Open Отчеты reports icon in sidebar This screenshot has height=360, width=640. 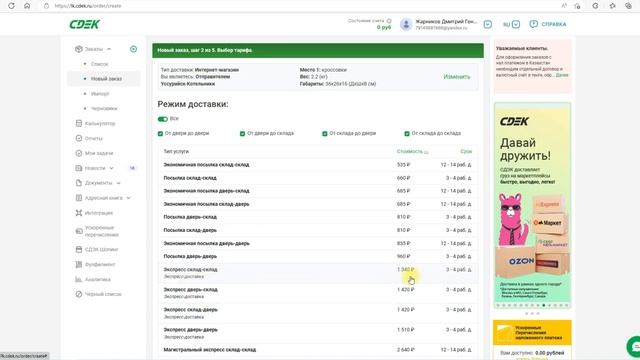(x=79, y=138)
